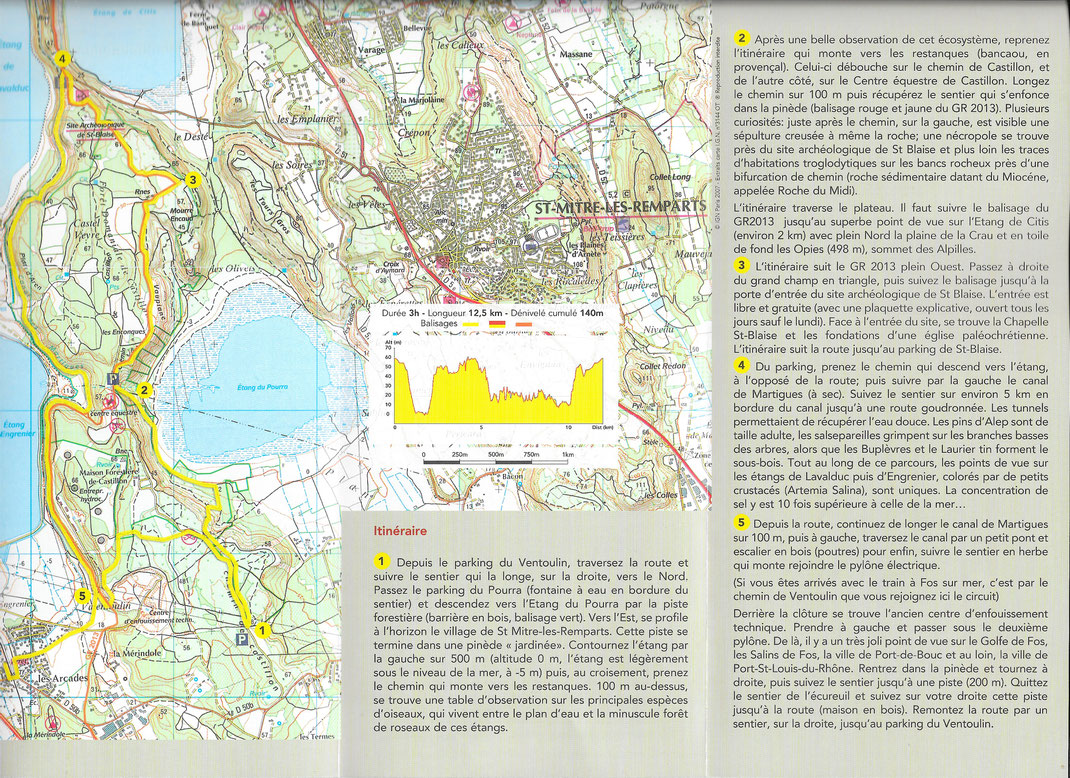Click step number 4 badge beside 'Du parking, prenez le chemin'
The width and height of the screenshot is (1070, 778).
pos(742,365)
